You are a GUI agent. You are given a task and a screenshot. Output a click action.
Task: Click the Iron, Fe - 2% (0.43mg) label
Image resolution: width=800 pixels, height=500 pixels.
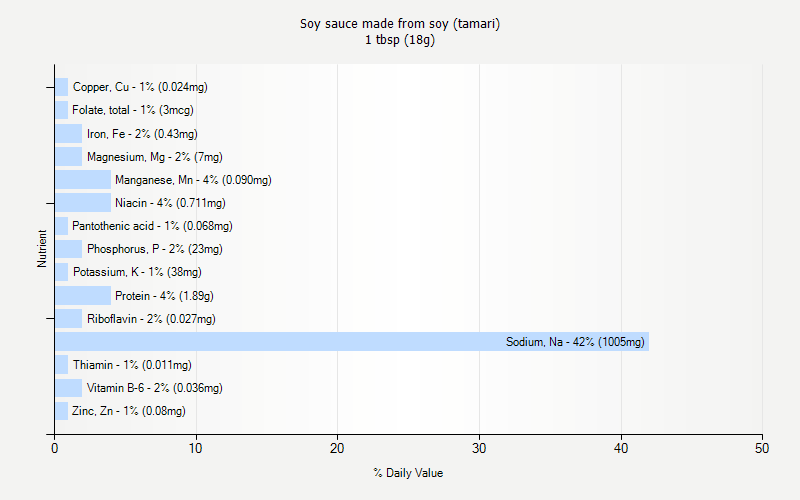pos(142,134)
